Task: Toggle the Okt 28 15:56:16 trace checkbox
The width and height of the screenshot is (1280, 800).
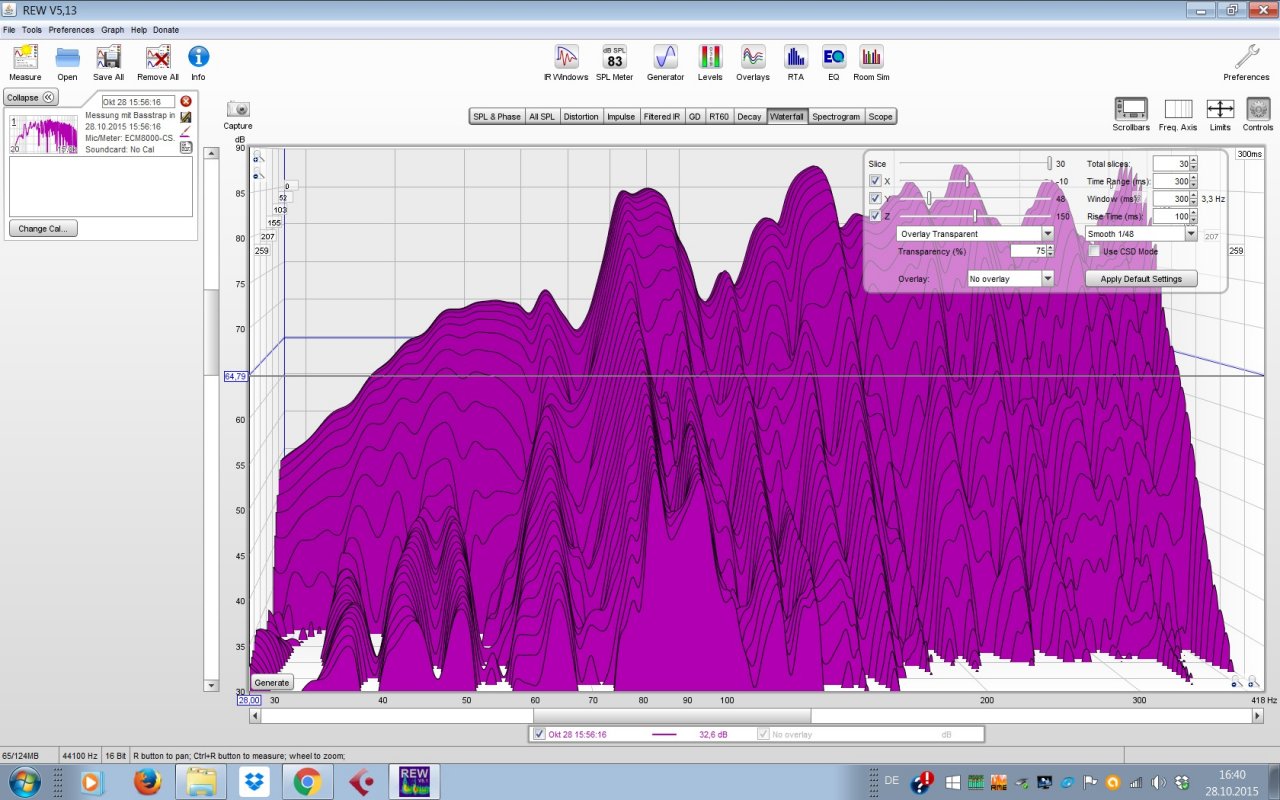Action: pyautogui.click(x=540, y=734)
